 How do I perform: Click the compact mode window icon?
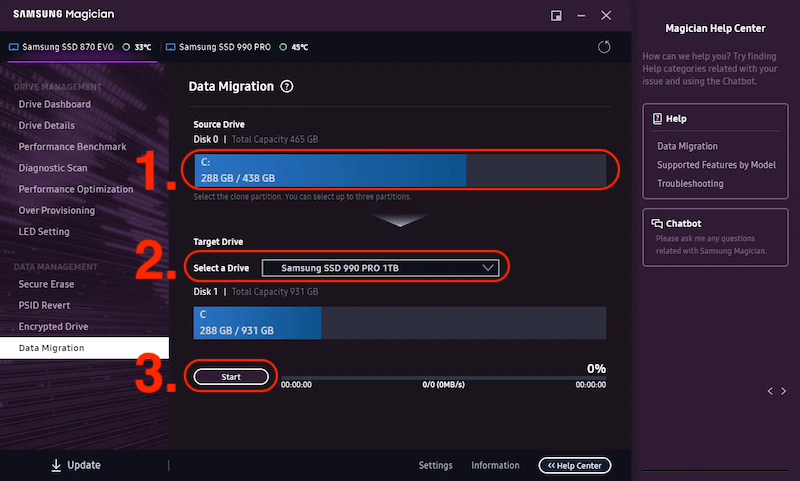(556, 15)
